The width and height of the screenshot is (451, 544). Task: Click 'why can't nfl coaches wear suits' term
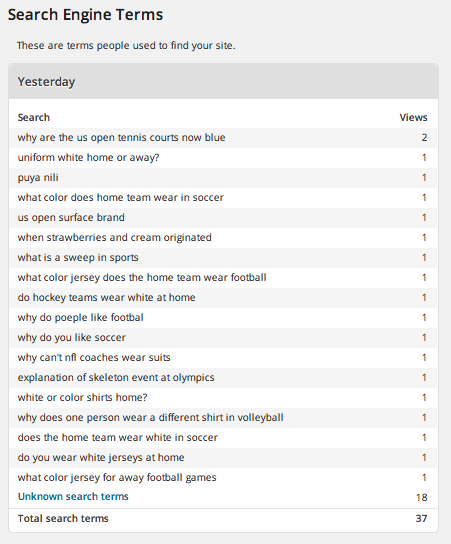coord(94,358)
